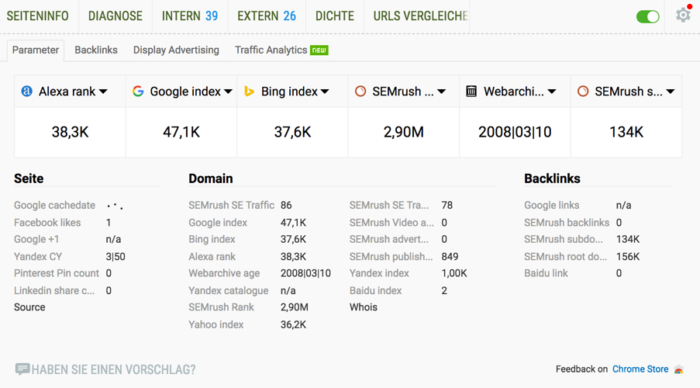The image size is (700, 388).
Task: Click the Source link under Seite
Action: (x=29, y=307)
